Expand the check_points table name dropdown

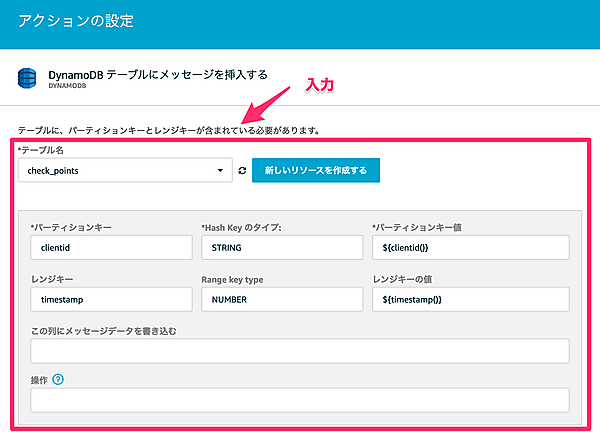pyautogui.click(x=125, y=171)
